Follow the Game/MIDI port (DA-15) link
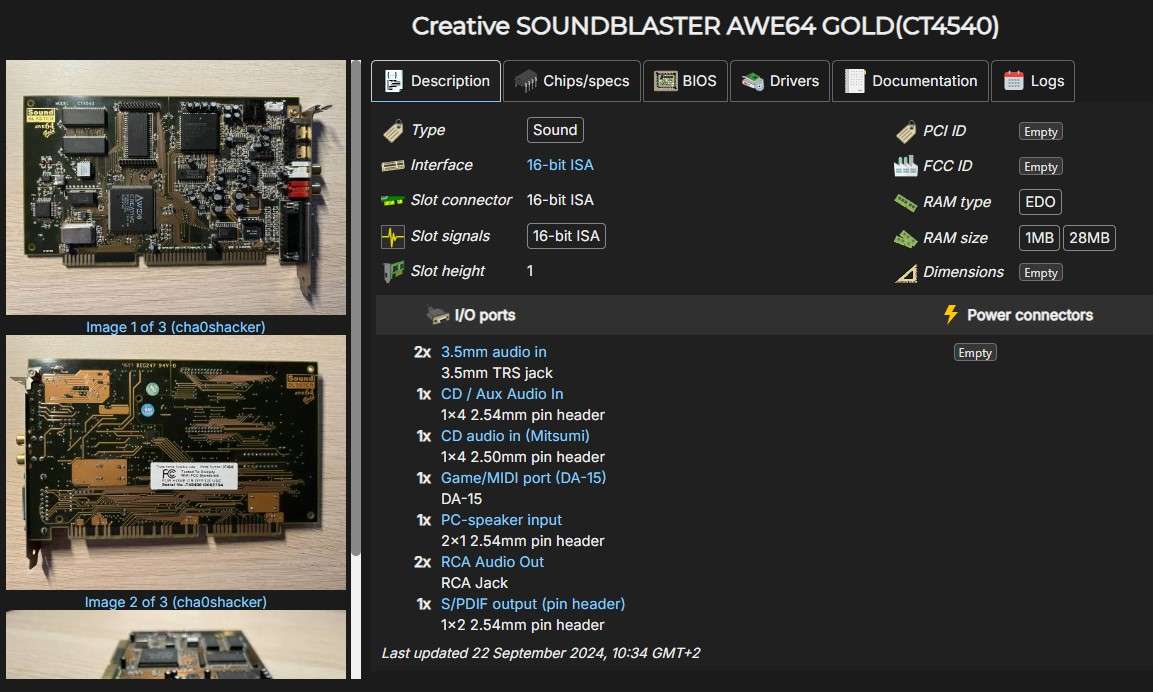This screenshot has width=1153, height=692. pyautogui.click(x=523, y=477)
